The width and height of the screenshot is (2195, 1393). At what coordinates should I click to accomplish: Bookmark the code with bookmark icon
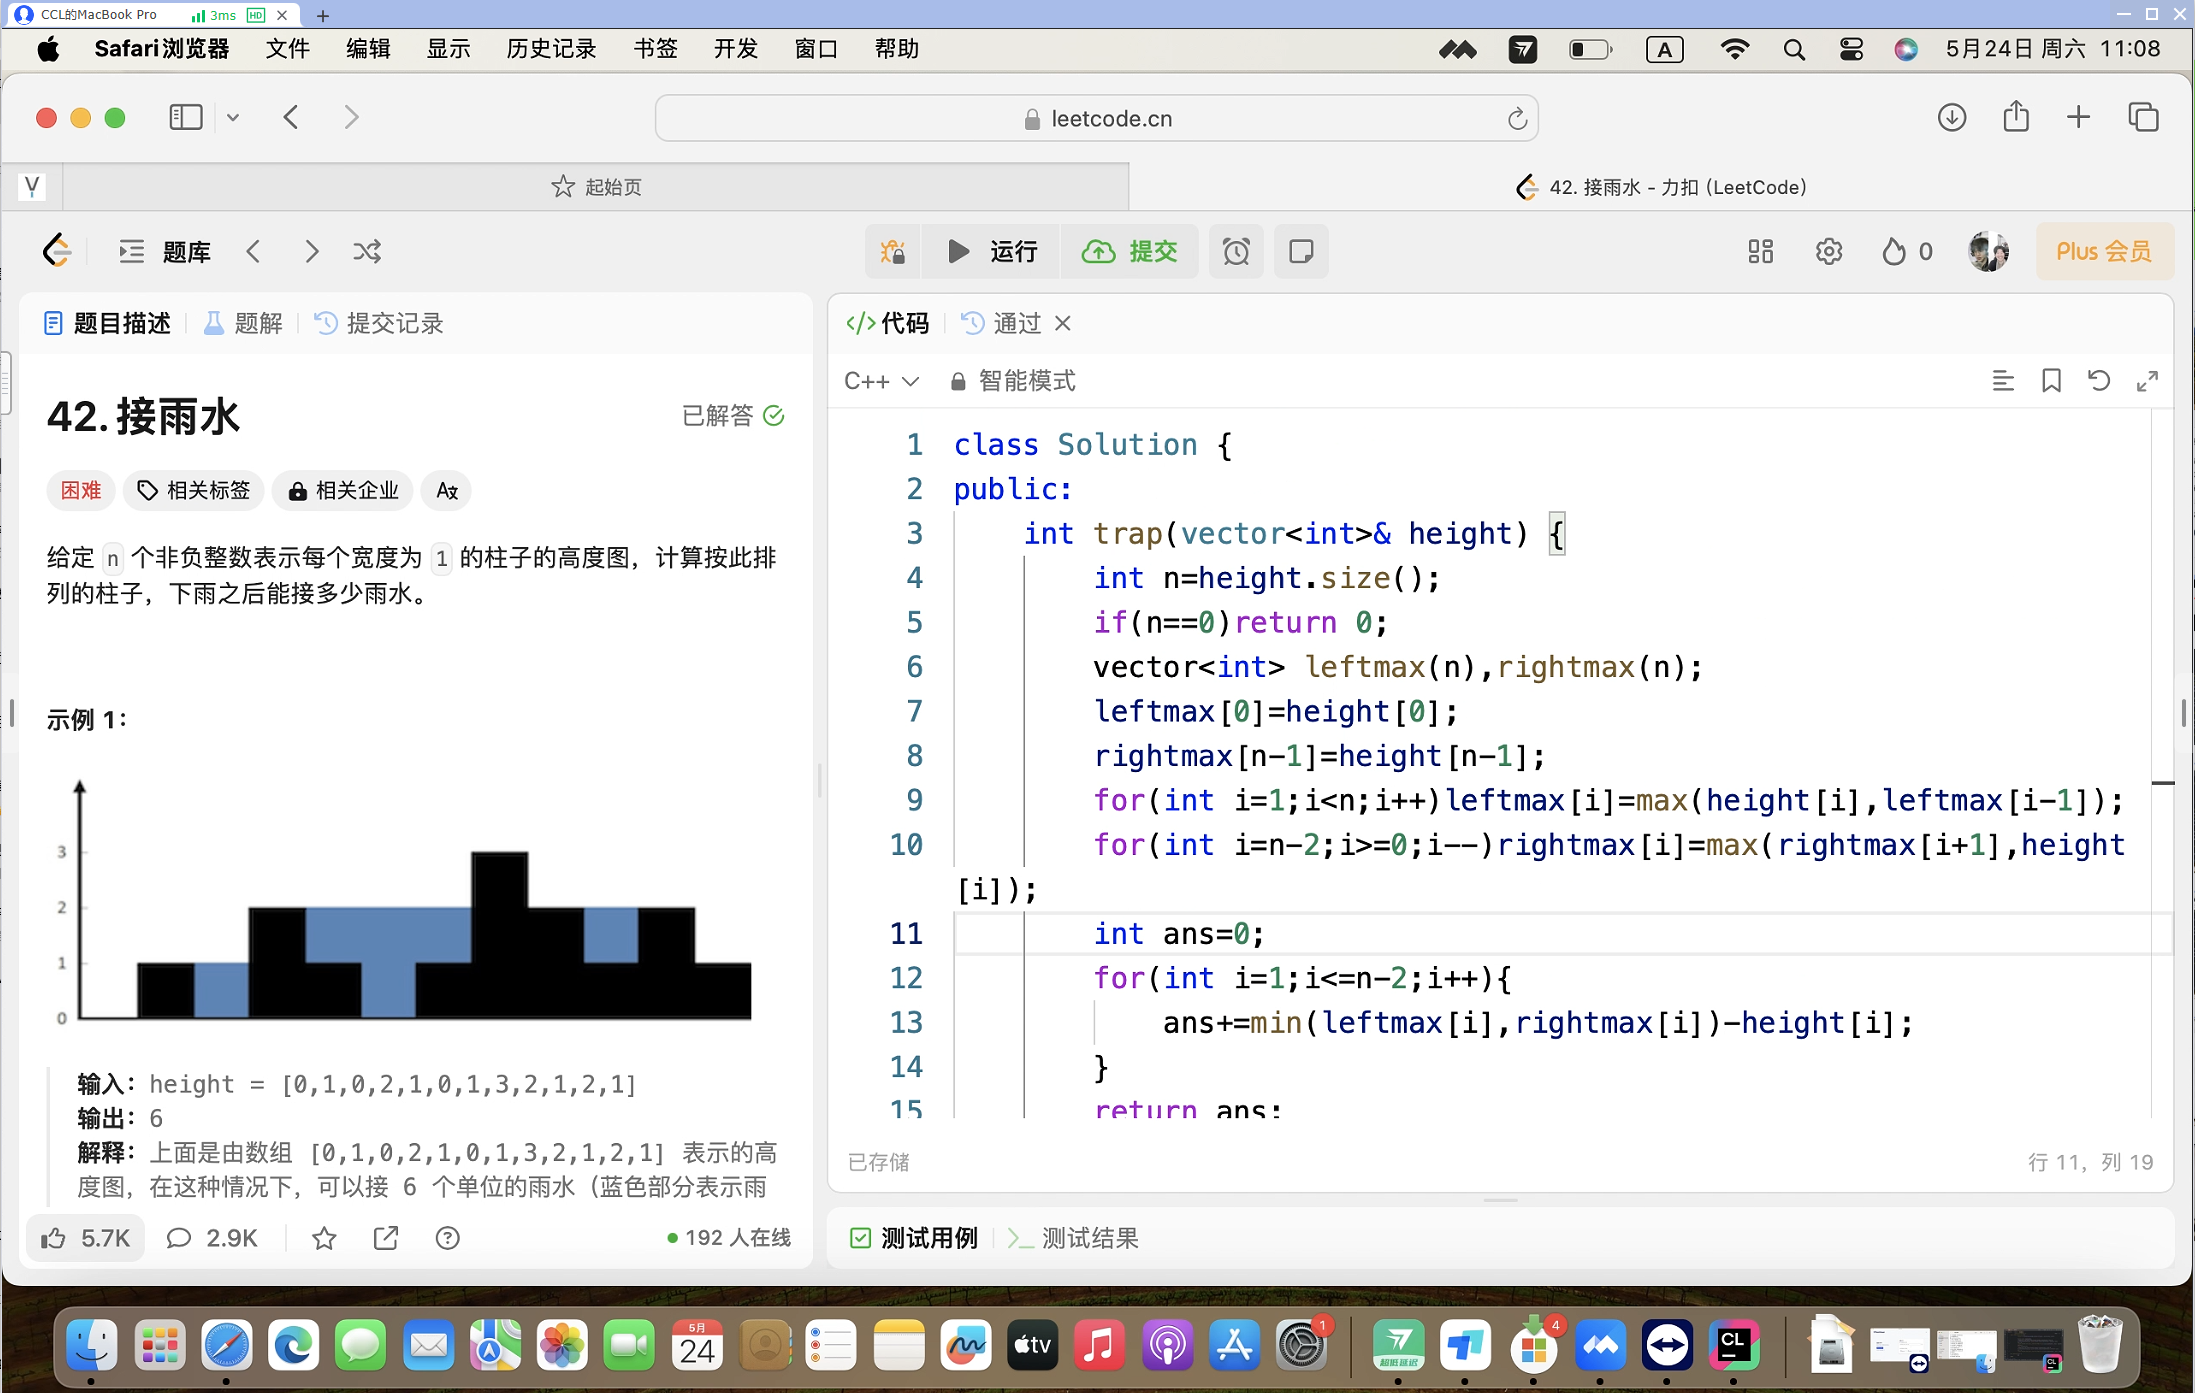click(x=2051, y=381)
